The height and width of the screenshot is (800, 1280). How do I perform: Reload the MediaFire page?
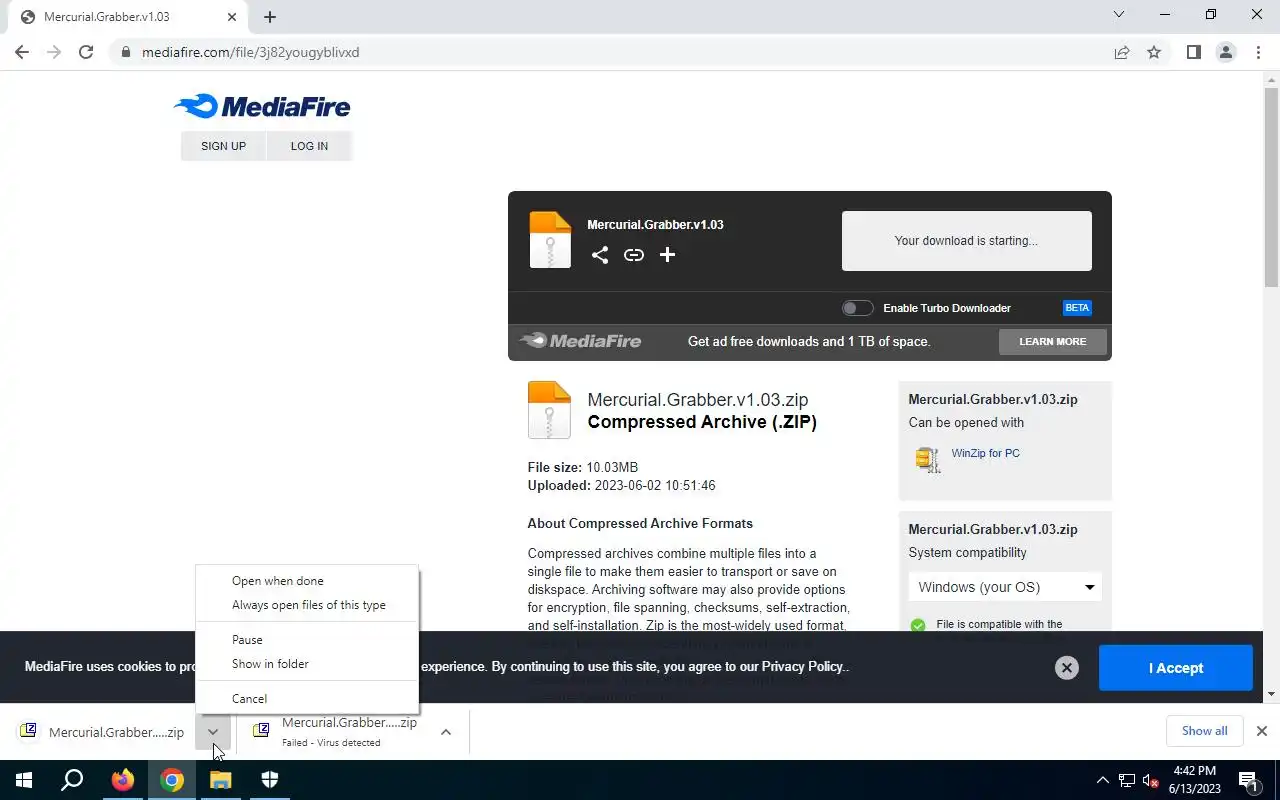tap(86, 52)
